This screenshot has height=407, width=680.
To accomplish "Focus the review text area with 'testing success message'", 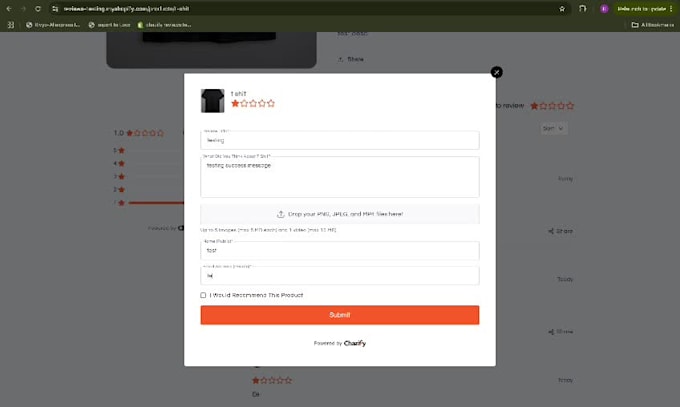I will [340, 177].
